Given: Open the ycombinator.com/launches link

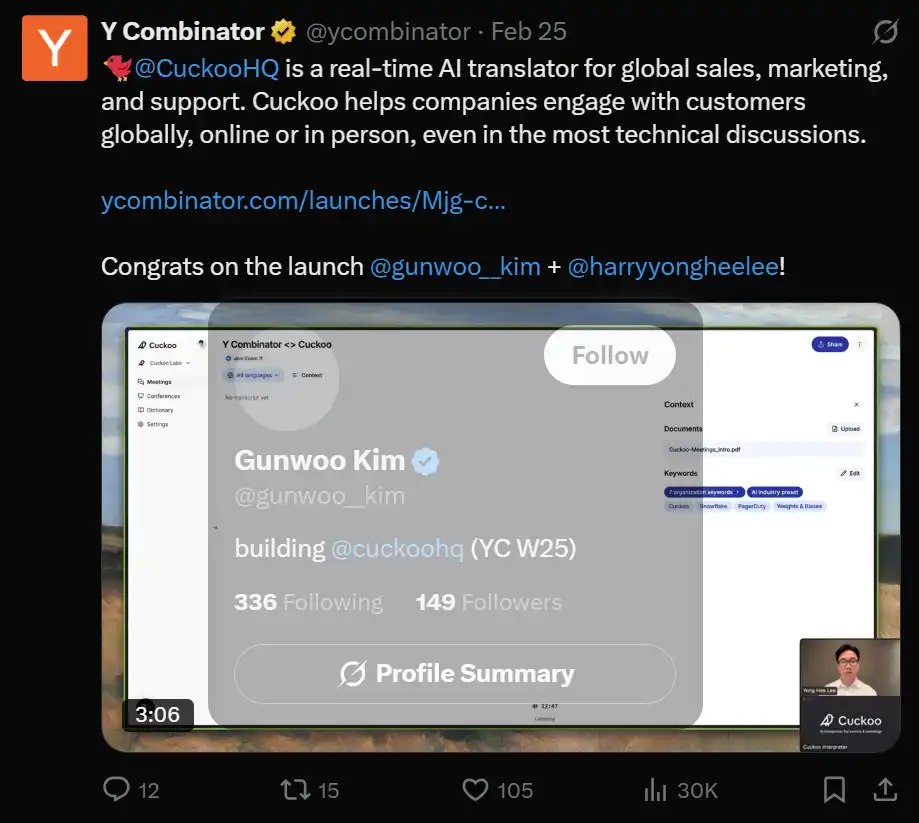Looking at the screenshot, I should (303, 201).
